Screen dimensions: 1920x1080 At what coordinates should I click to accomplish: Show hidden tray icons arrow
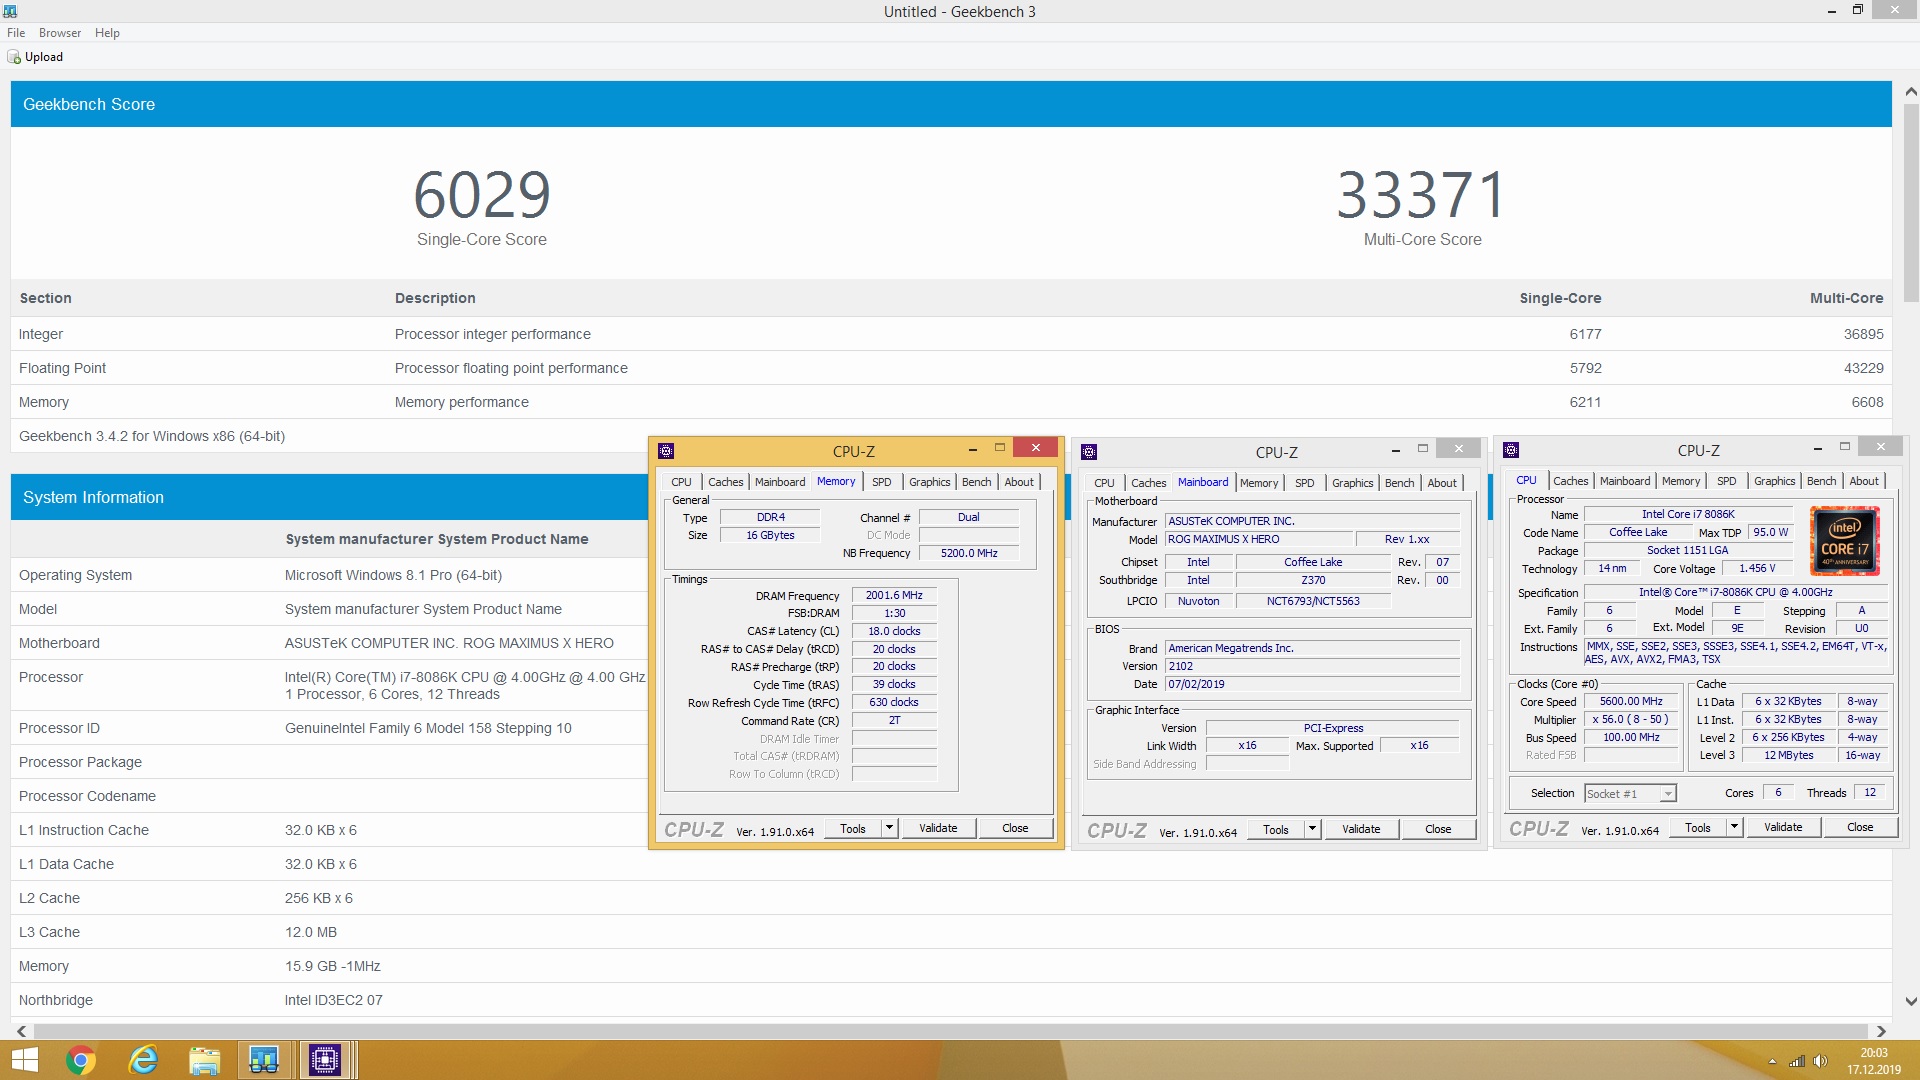tap(1772, 1061)
